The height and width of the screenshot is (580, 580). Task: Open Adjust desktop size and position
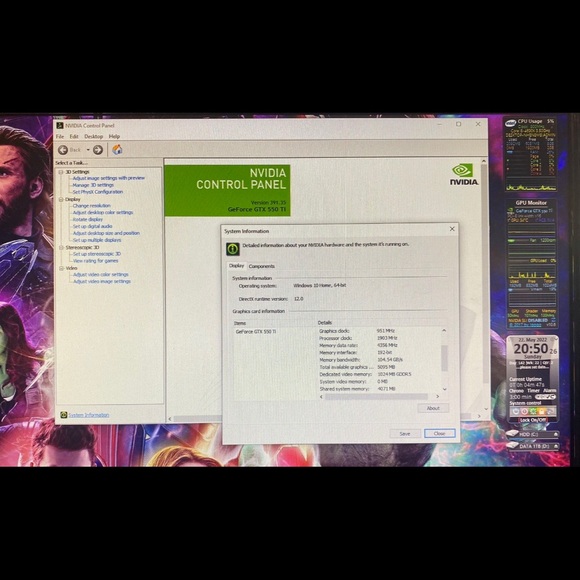(106, 233)
